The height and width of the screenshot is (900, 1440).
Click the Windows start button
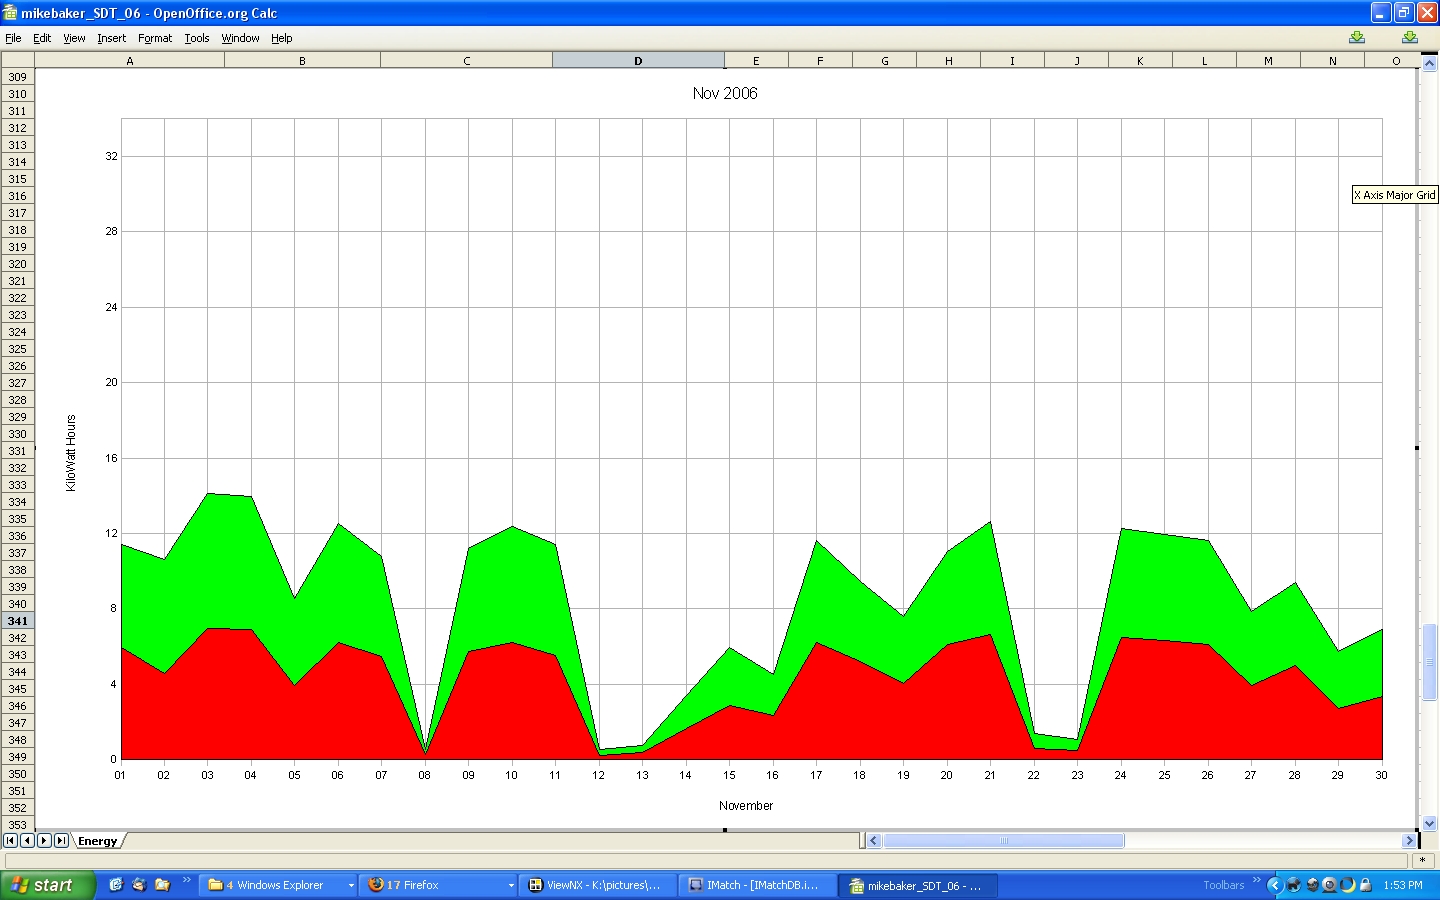(47, 885)
